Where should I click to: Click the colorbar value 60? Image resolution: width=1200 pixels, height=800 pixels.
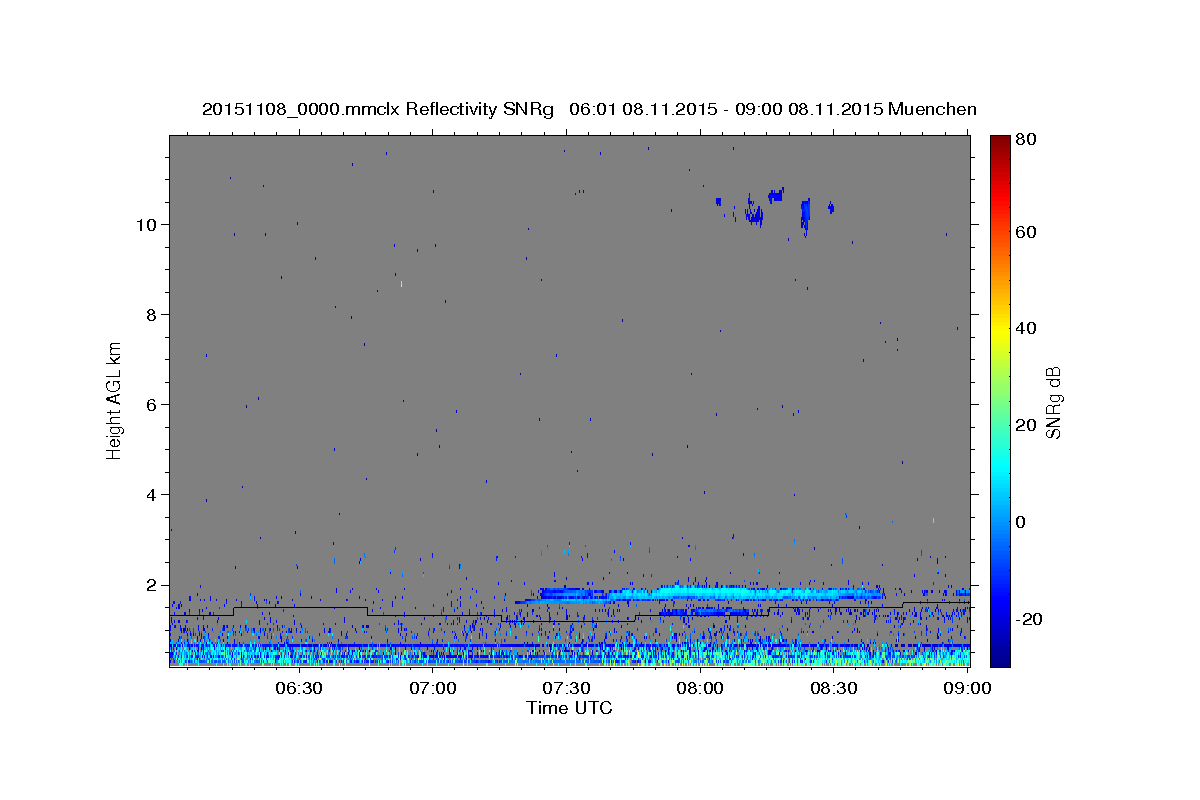1027,232
